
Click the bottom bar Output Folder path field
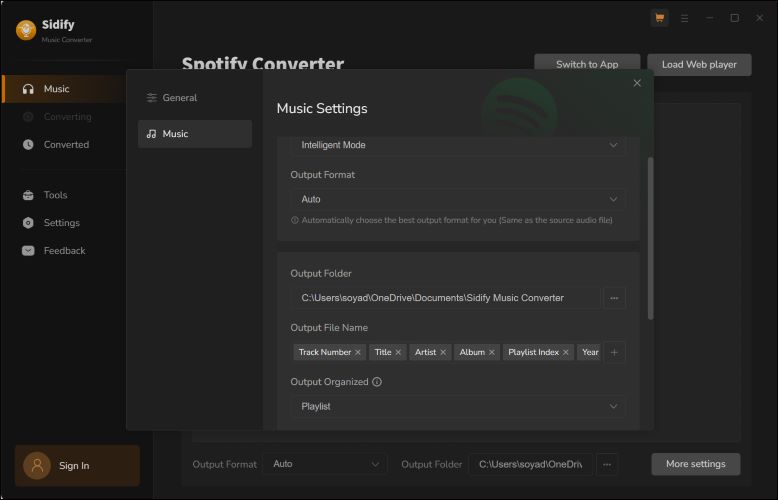[x=530, y=464]
